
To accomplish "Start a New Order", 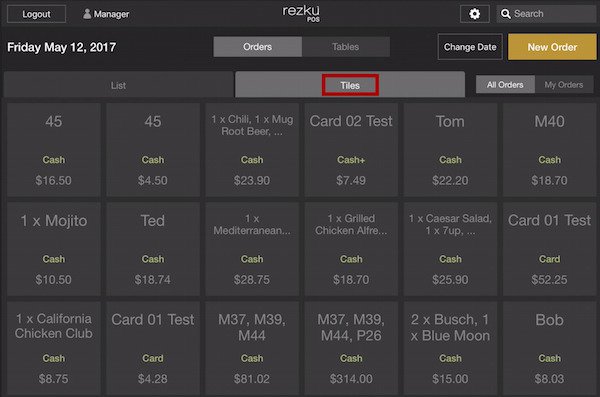I will 552,47.
